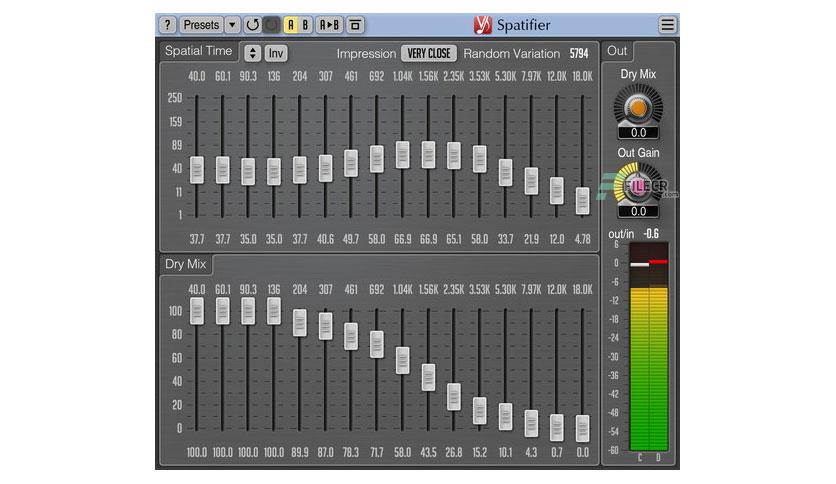Viewport: 836px width, 484px height.
Task: Click the Spatial Time 5.30K slider handle
Action: coord(505,173)
